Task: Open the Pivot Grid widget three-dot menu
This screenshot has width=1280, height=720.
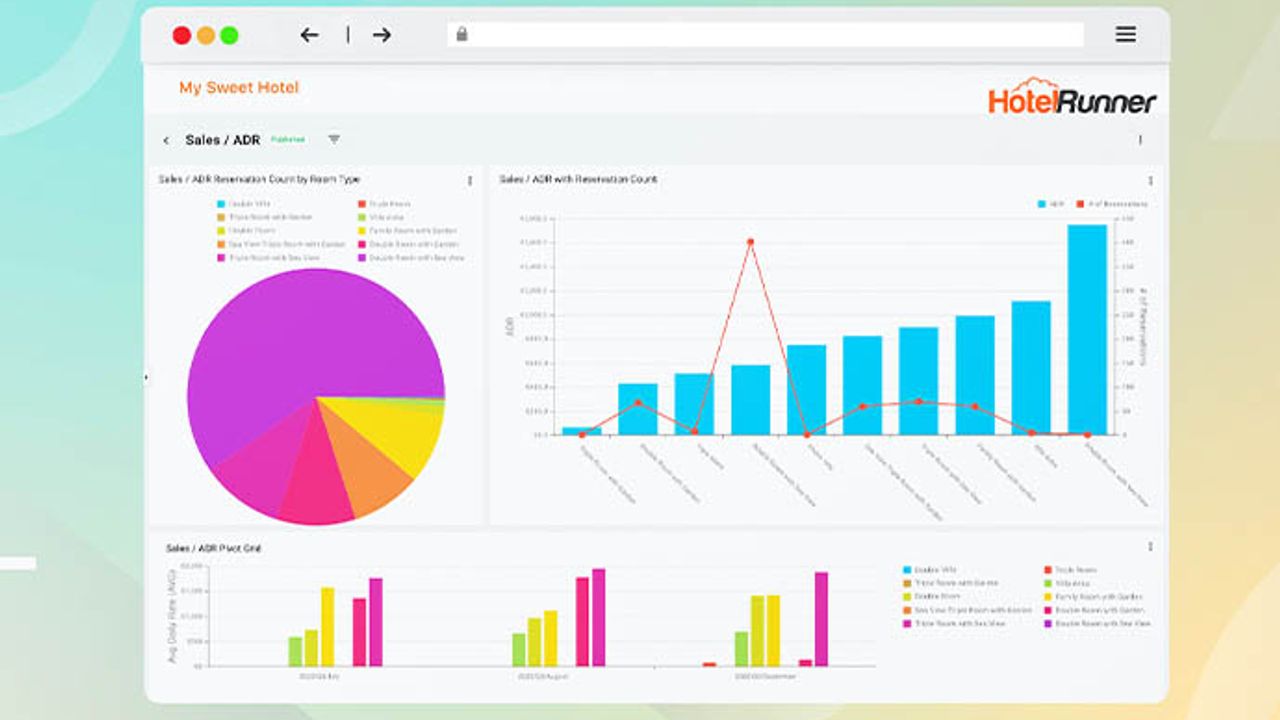Action: point(1150,547)
